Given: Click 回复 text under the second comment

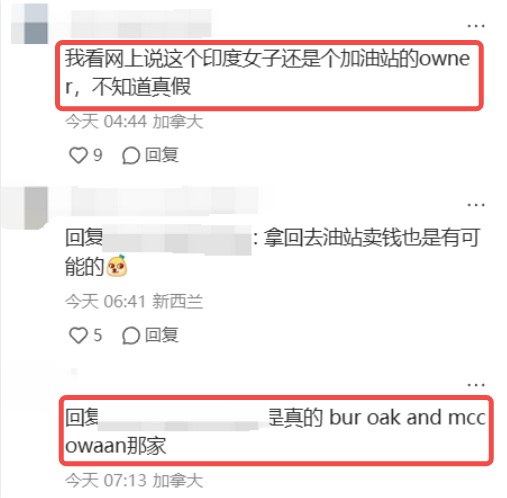Looking at the screenshot, I should (x=162, y=335).
